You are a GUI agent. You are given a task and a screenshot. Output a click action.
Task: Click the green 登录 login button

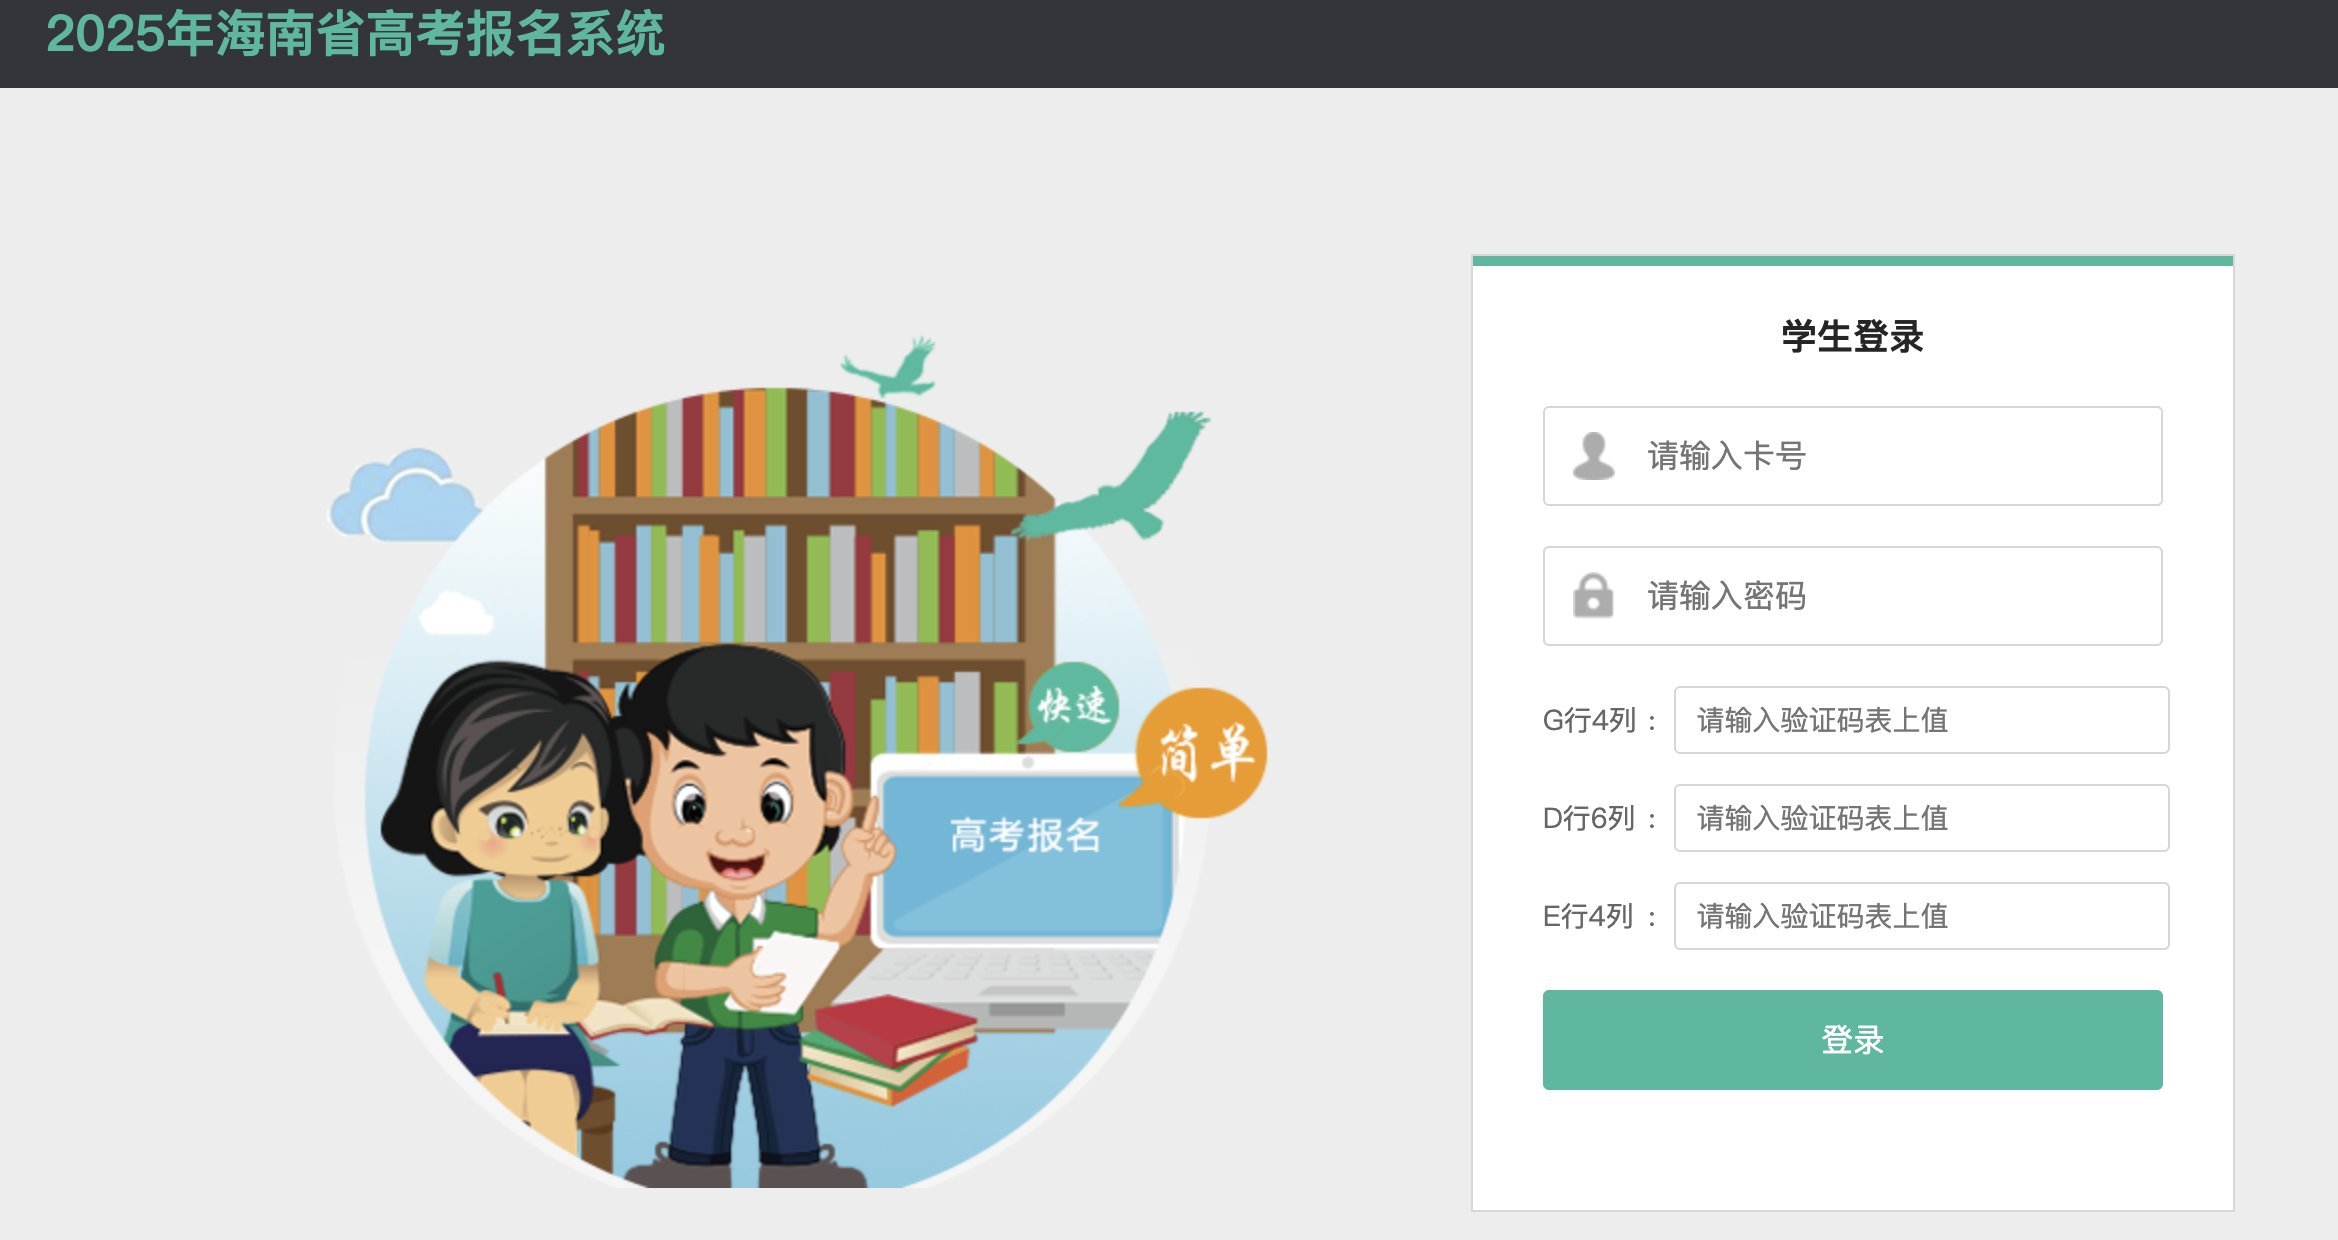tap(1852, 1040)
